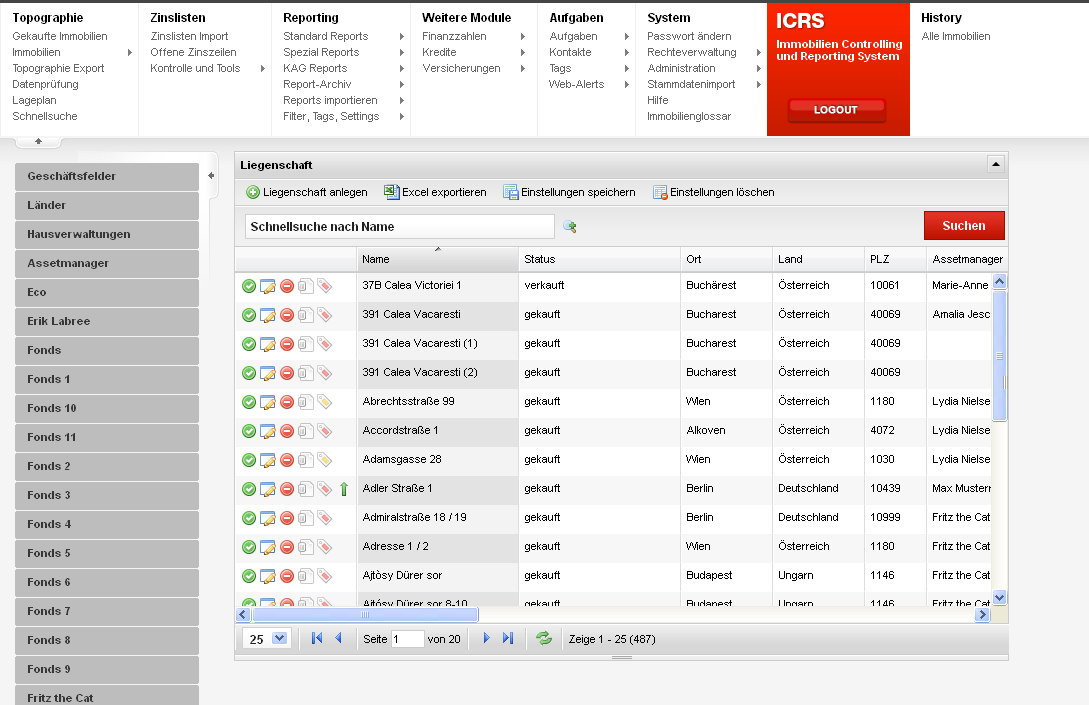Open Finanzzahlen under Weitere Module
The image size is (1089, 705).
pos(454,36)
